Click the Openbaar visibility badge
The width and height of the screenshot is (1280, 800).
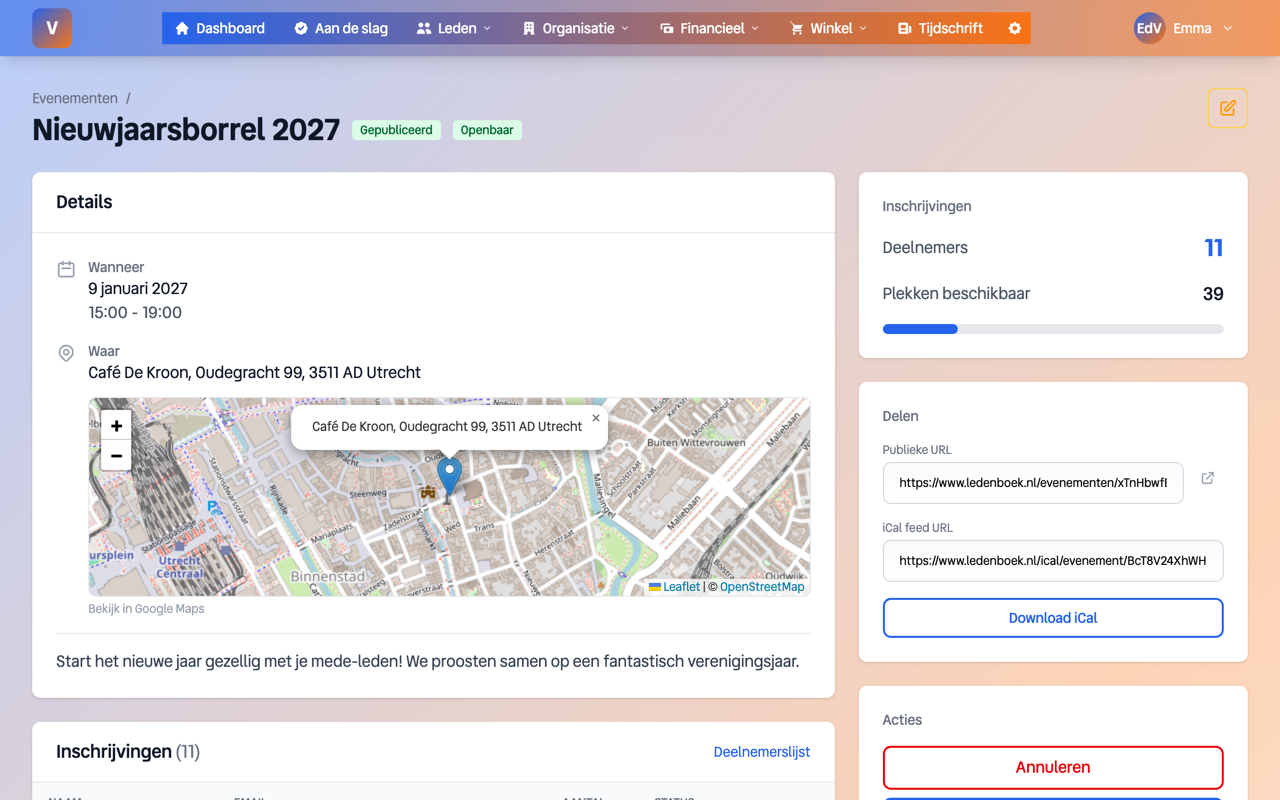pos(487,130)
